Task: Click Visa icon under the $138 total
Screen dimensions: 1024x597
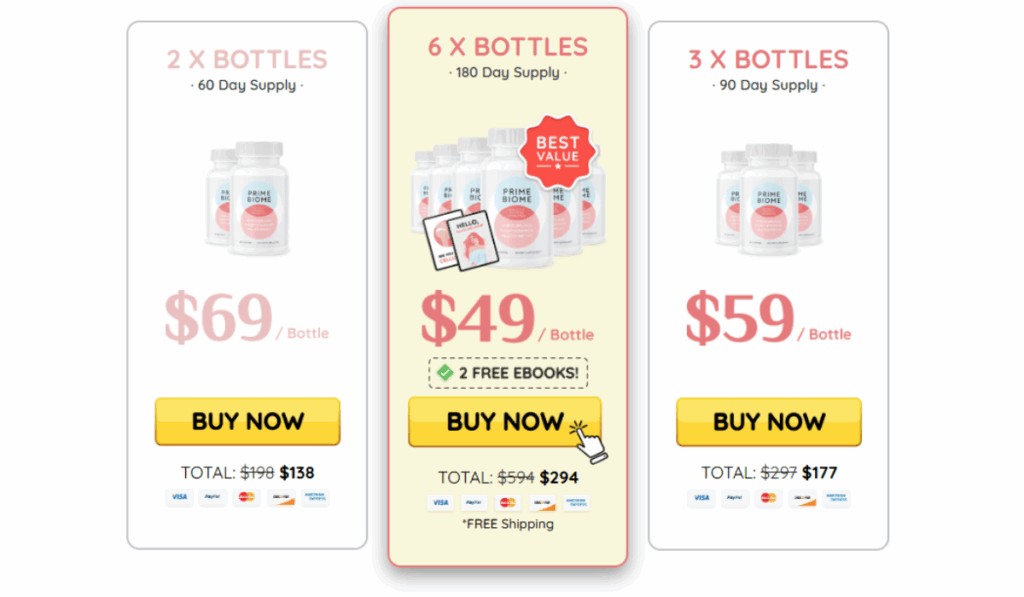Action: click(180, 497)
